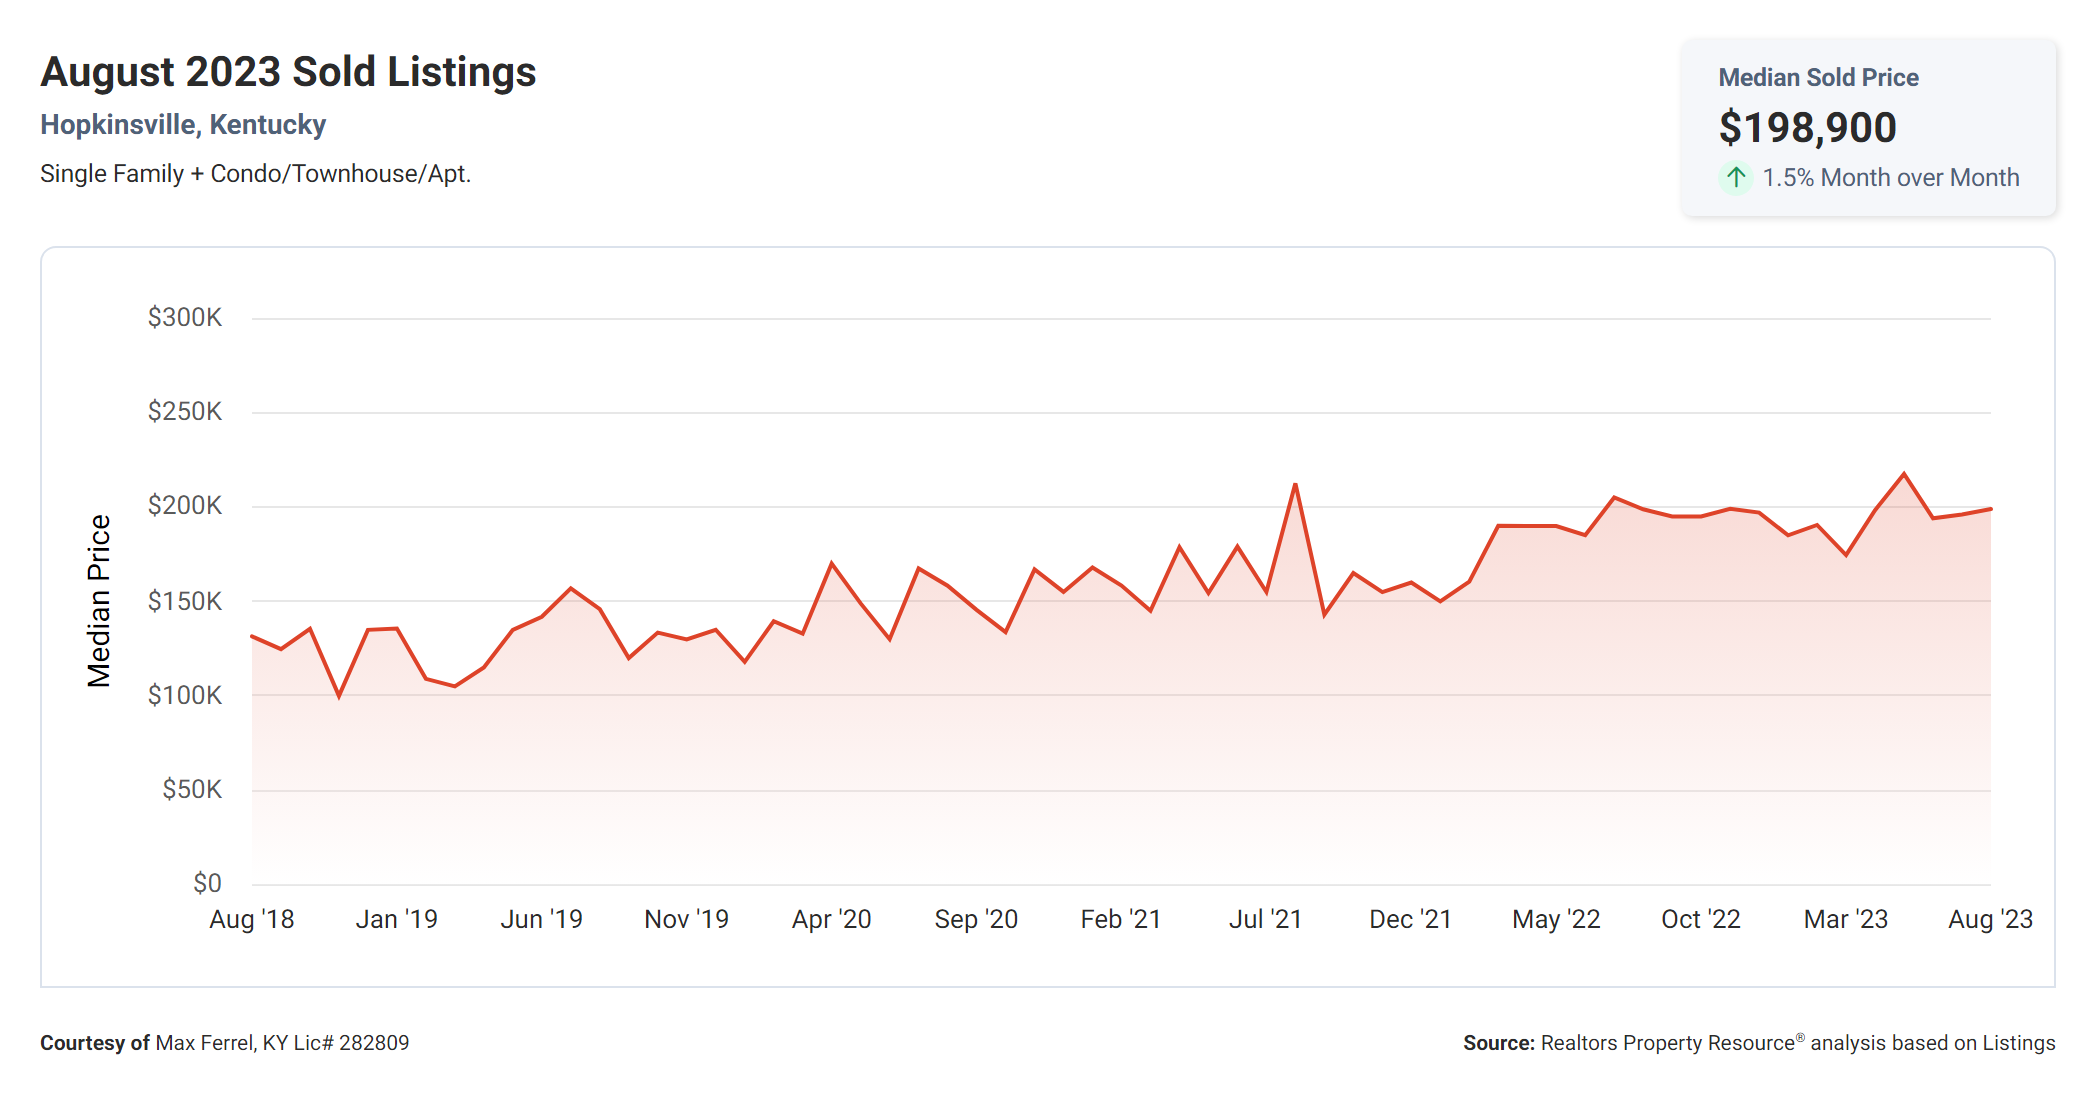Click the Dec '21 x-axis label
The image size is (2096, 1100).
coord(1411,919)
